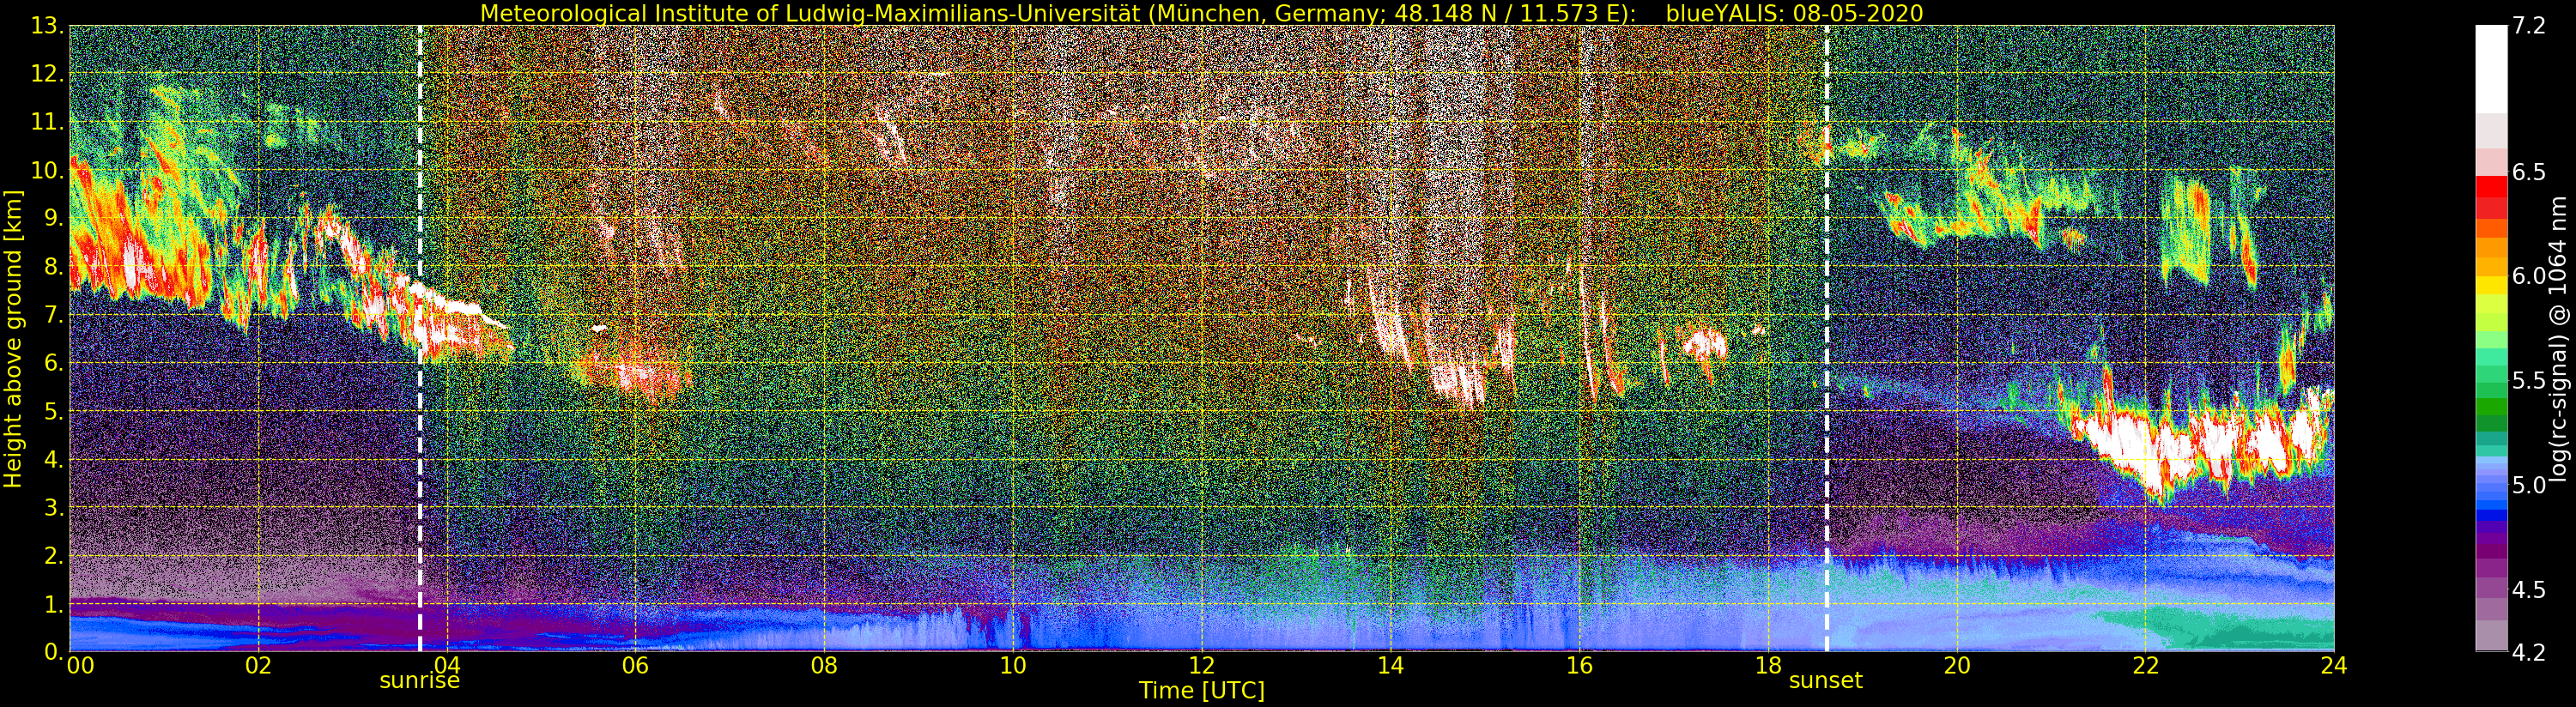This screenshot has width=2576, height=707.
Task: Click time axis tick label '00'
Action: point(80,666)
